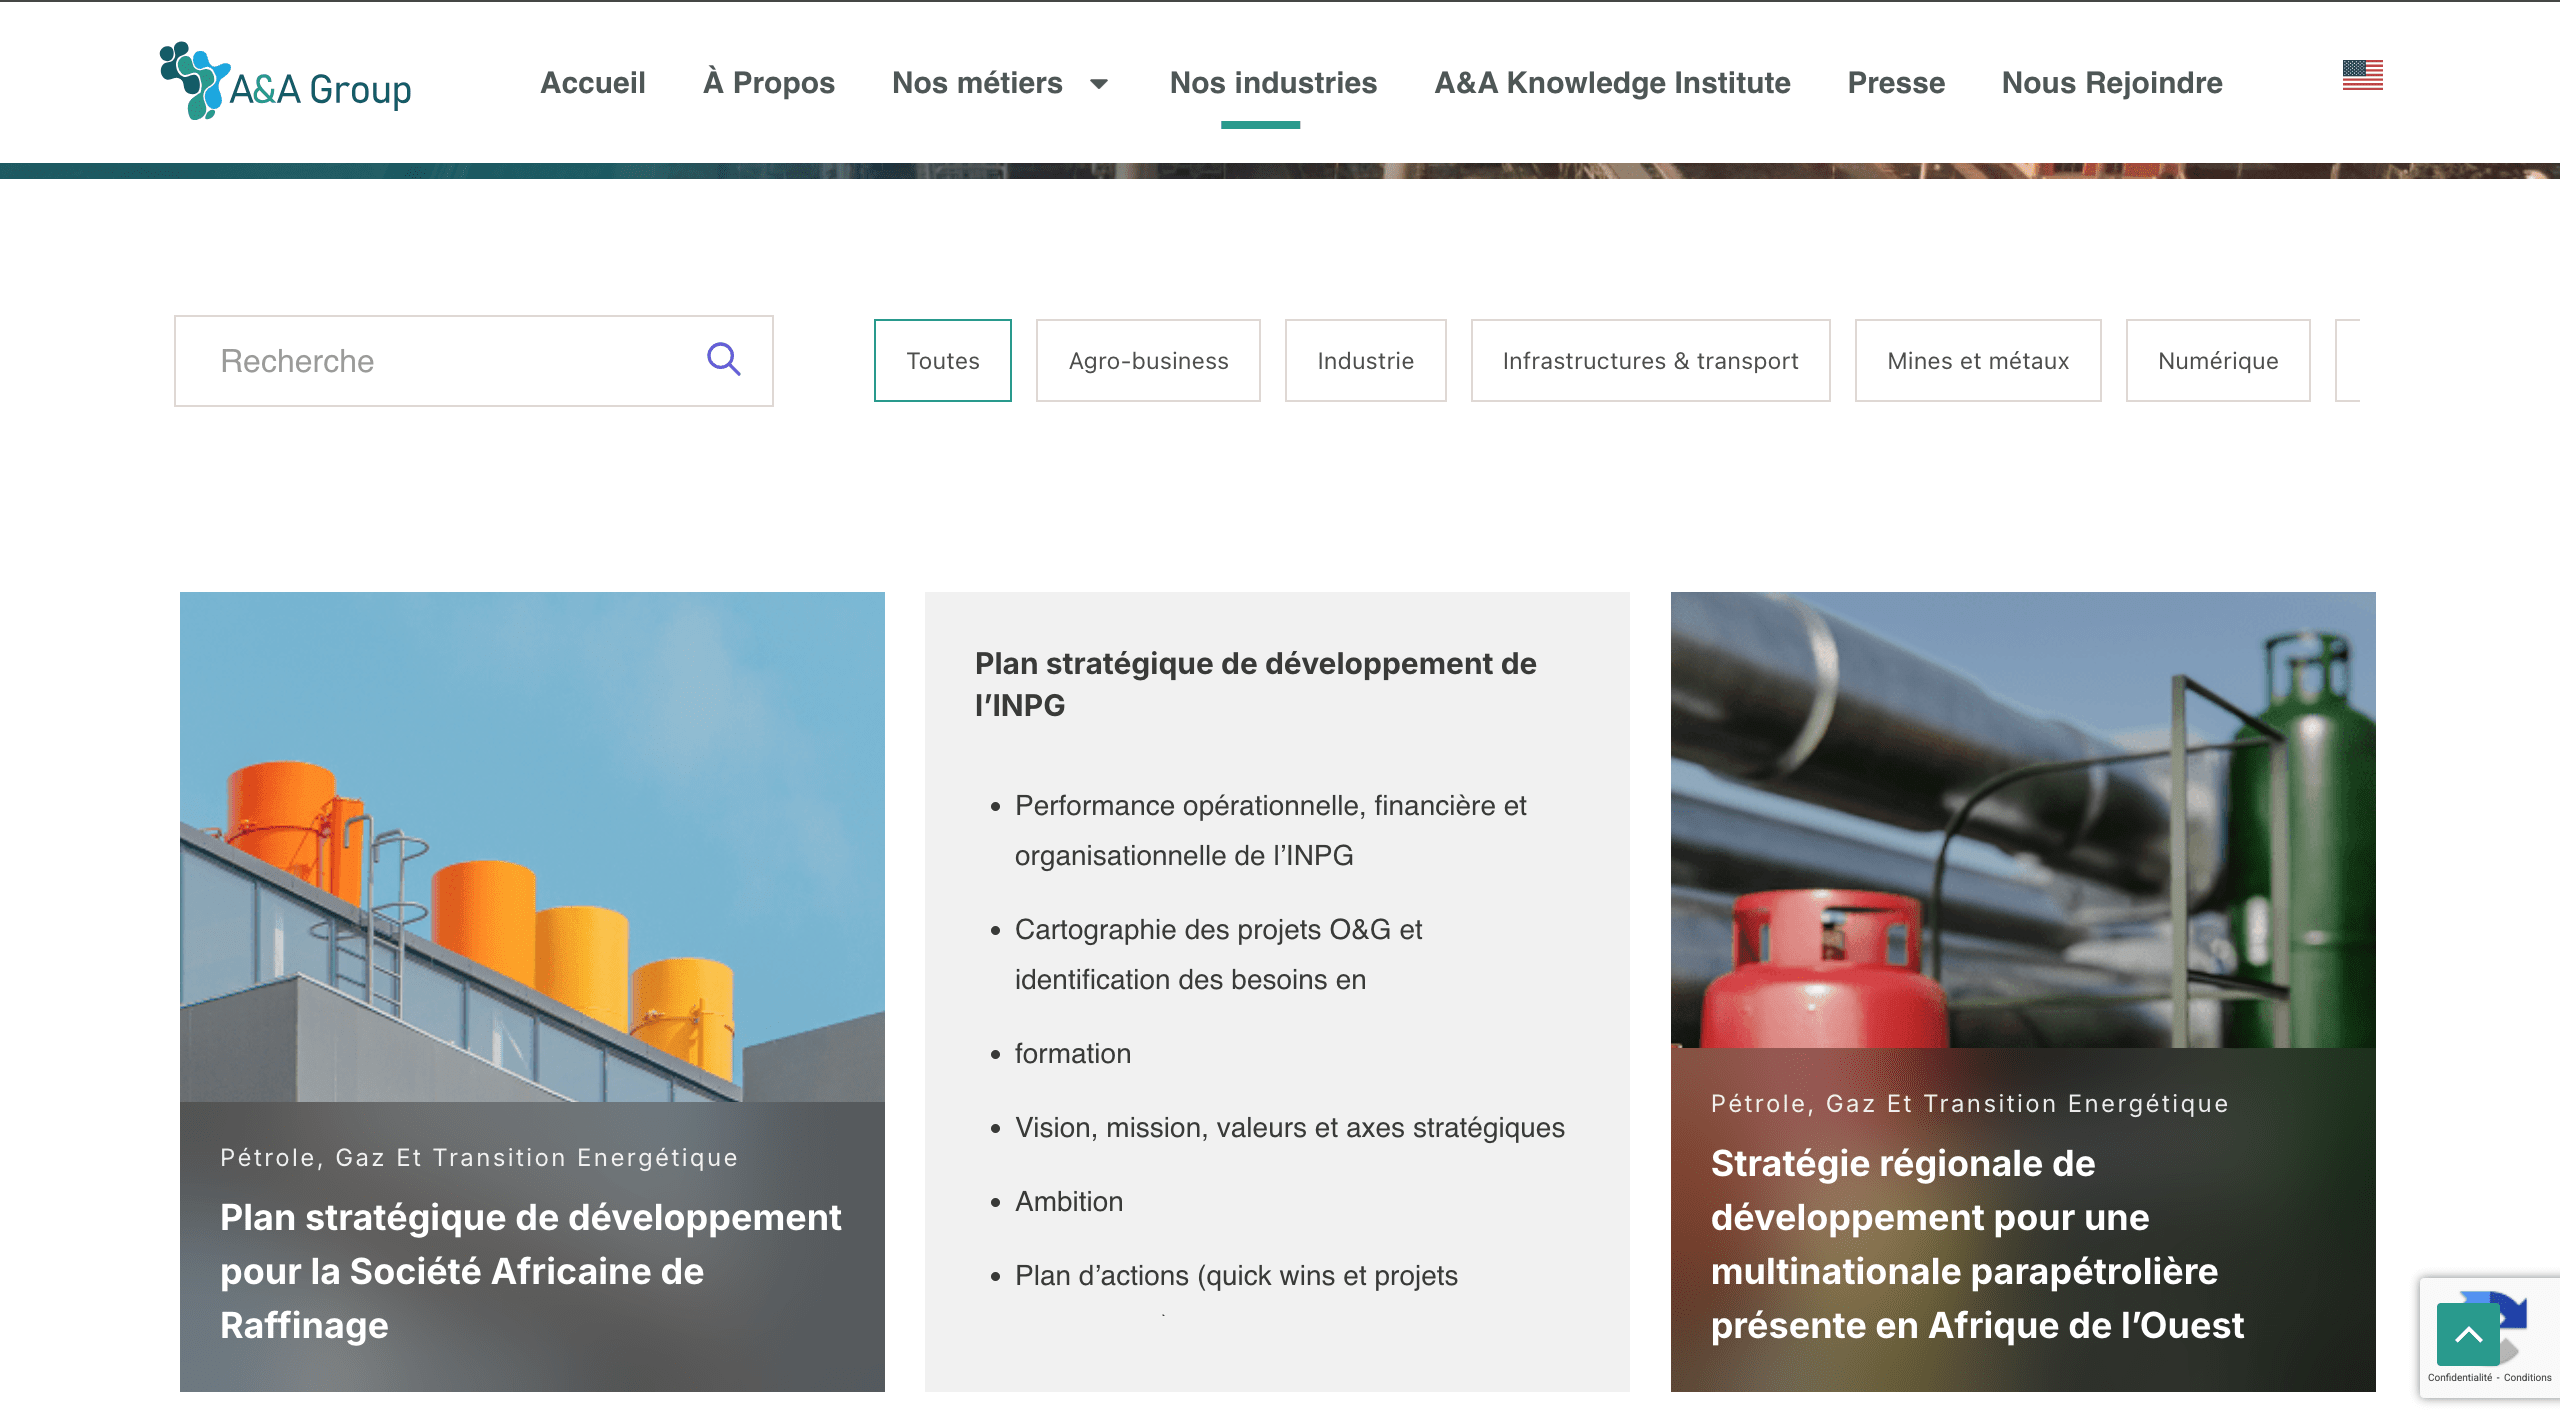The image size is (2560, 1426).
Task: Choose the Numérique filter
Action: coord(2217,361)
